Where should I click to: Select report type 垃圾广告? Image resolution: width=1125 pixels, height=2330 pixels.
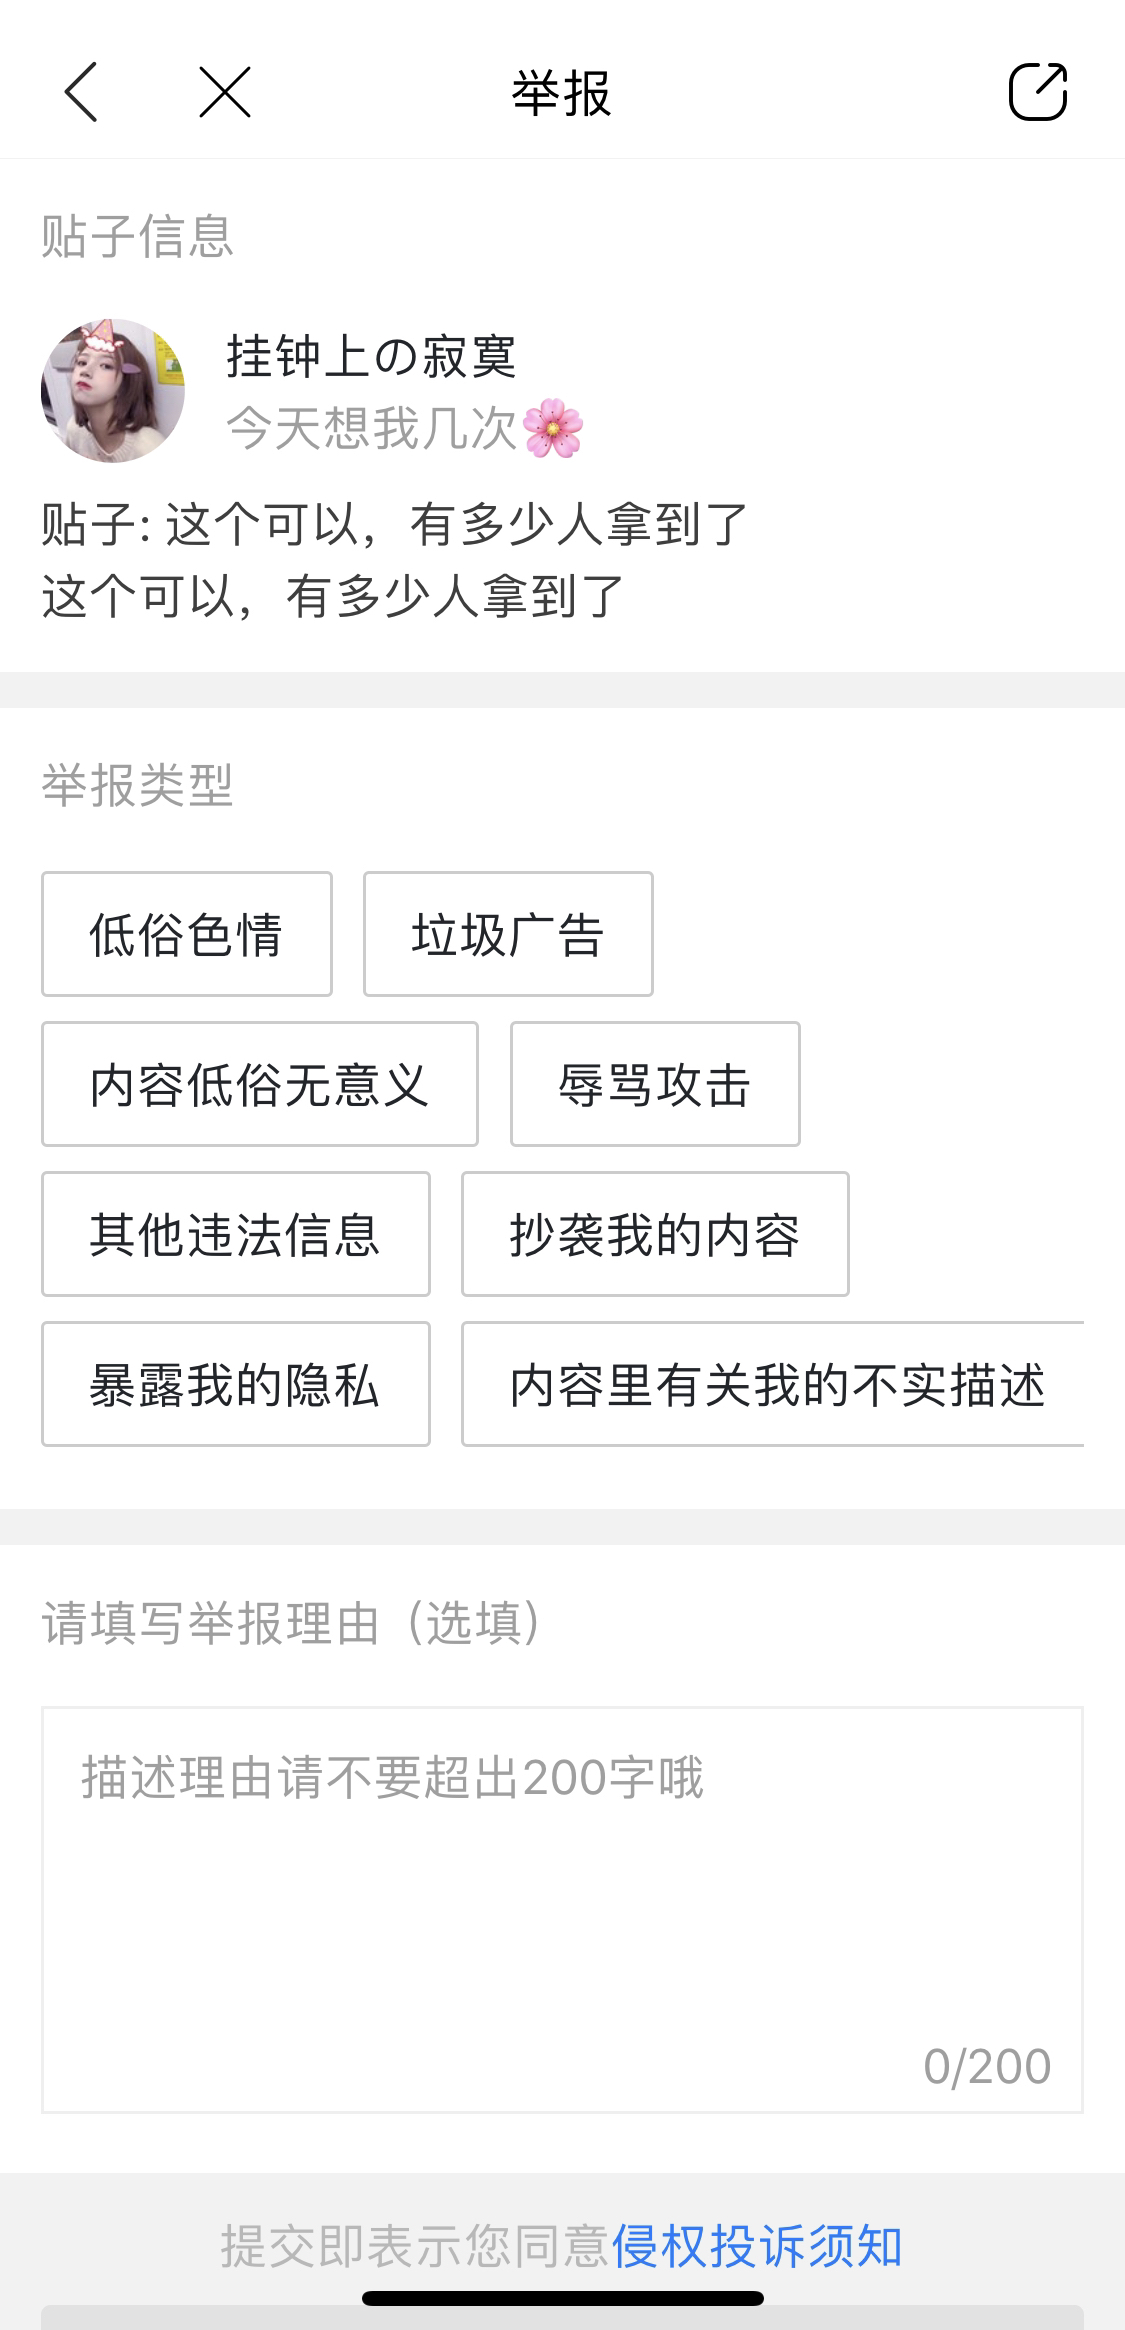tap(508, 934)
